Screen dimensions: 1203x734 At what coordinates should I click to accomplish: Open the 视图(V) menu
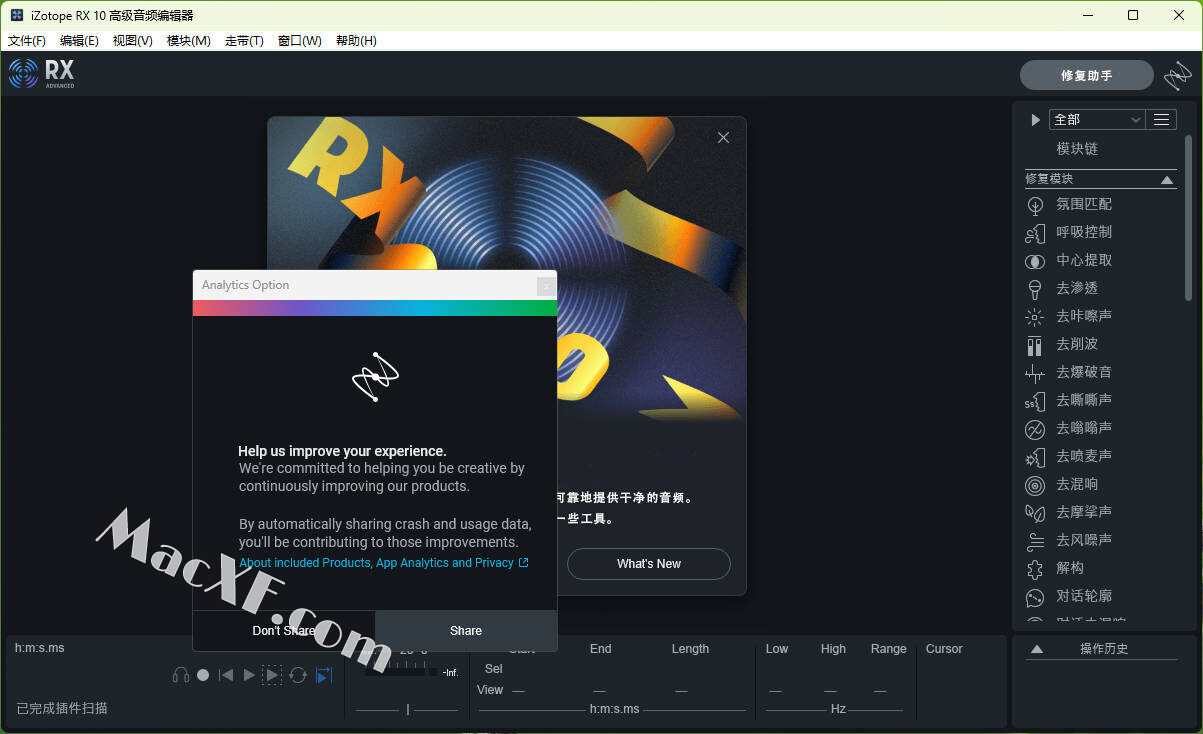tap(133, 41)
